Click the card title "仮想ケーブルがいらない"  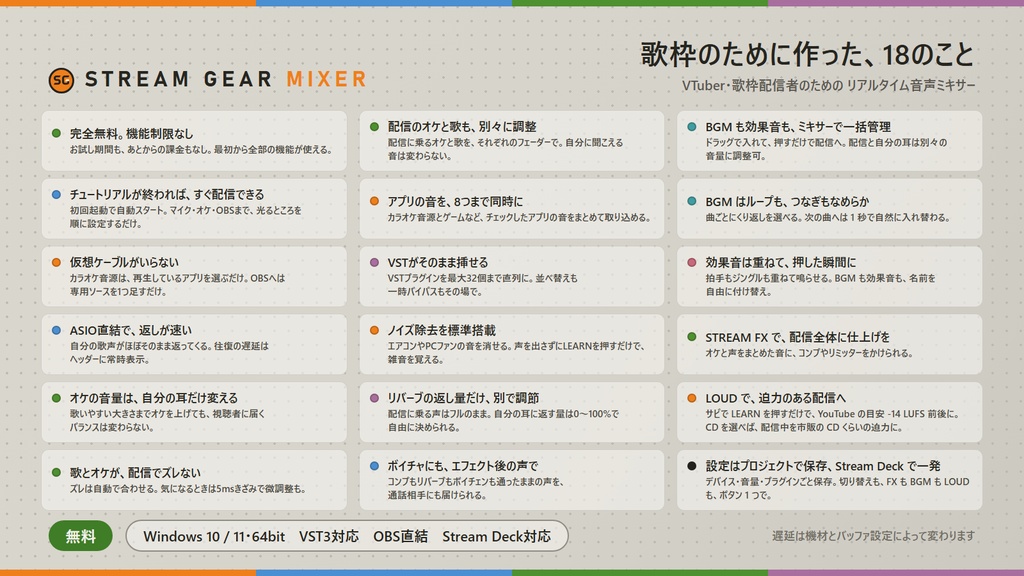(124, 262)
